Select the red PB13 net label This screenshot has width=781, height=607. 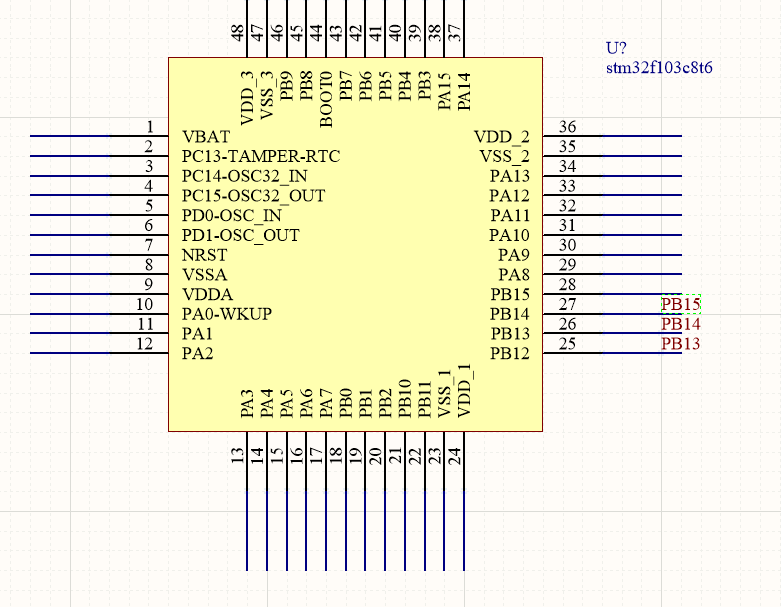pos(681,344)
